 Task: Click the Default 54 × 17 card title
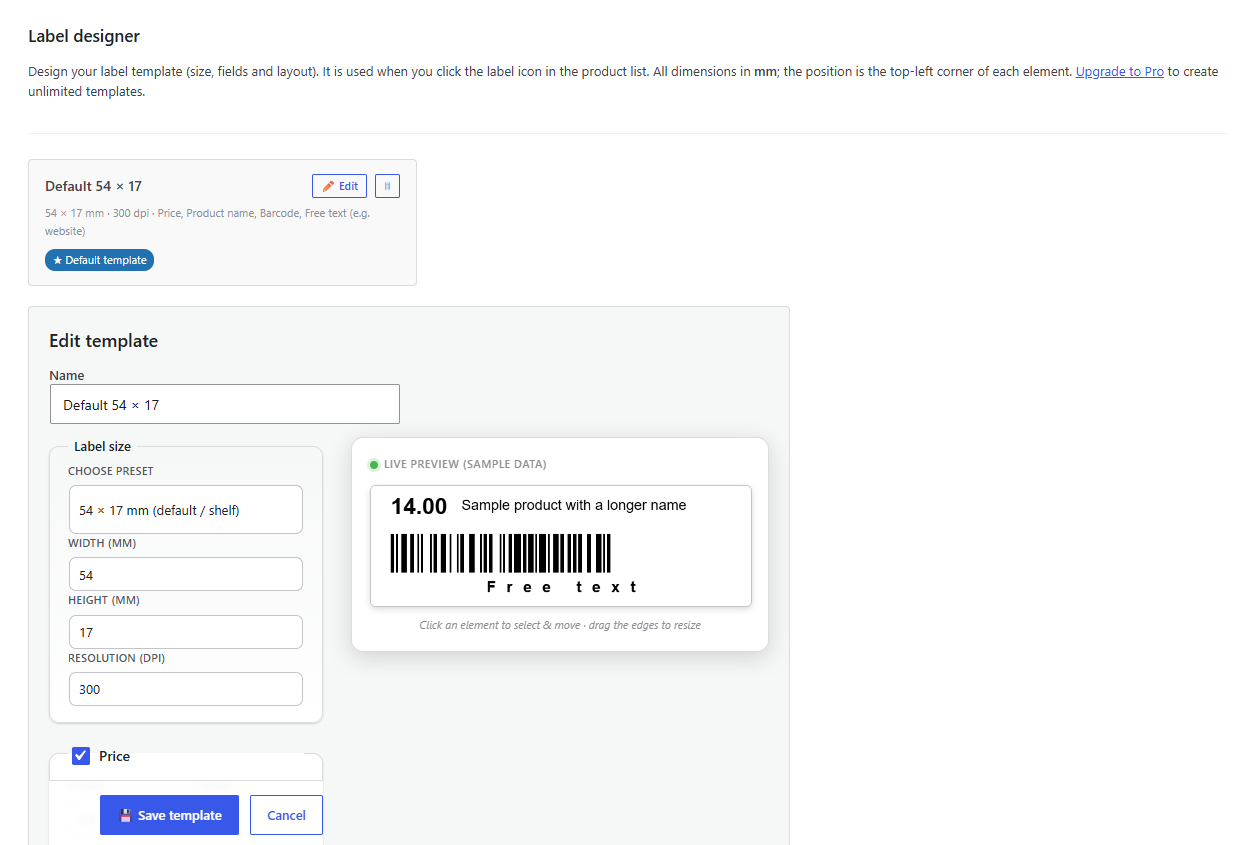click(x=94, y=186)
